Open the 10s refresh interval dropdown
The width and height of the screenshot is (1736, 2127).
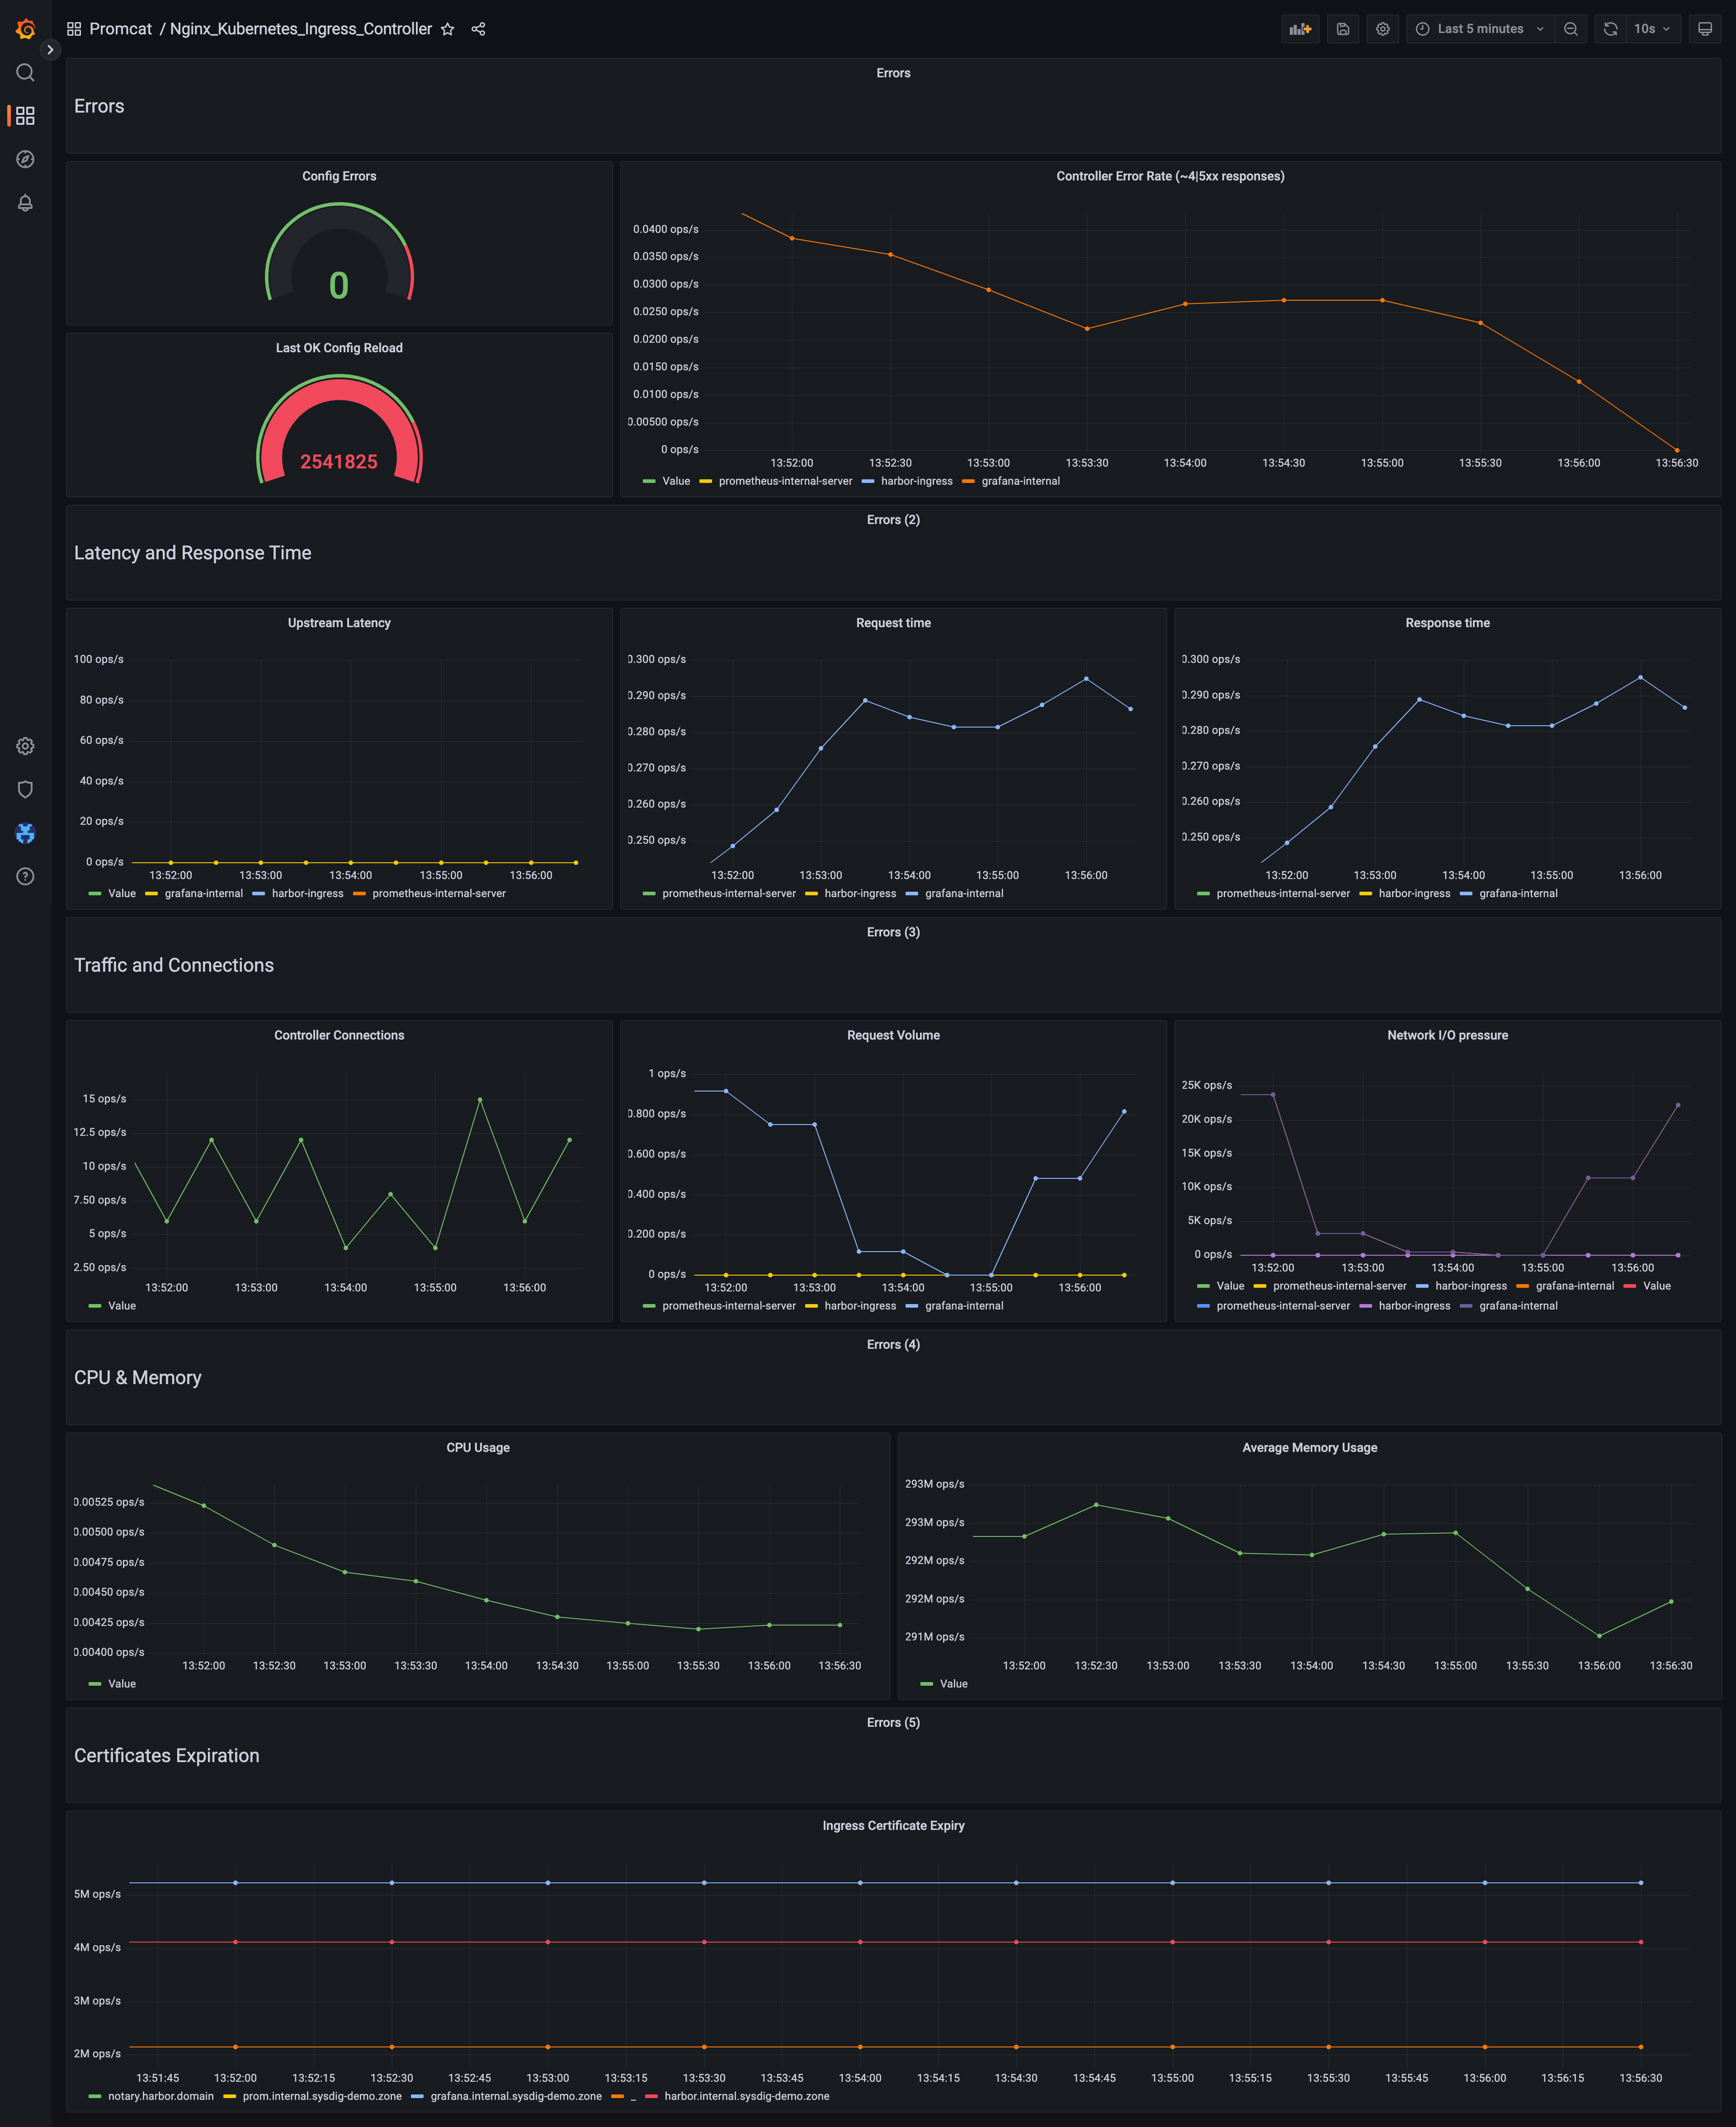(x=1652, y=29)
